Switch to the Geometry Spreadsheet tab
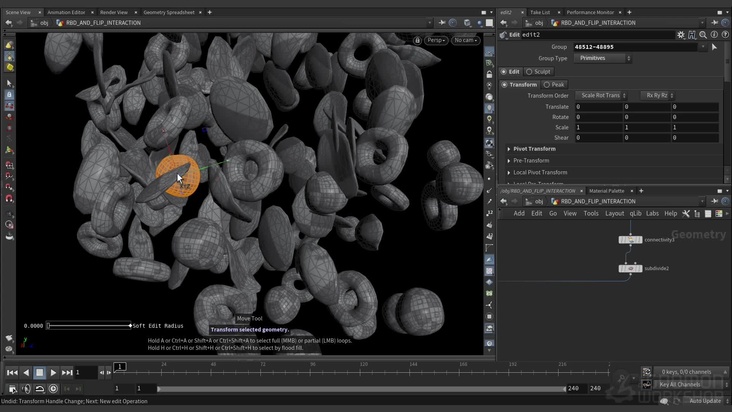 tap(167, 12)
